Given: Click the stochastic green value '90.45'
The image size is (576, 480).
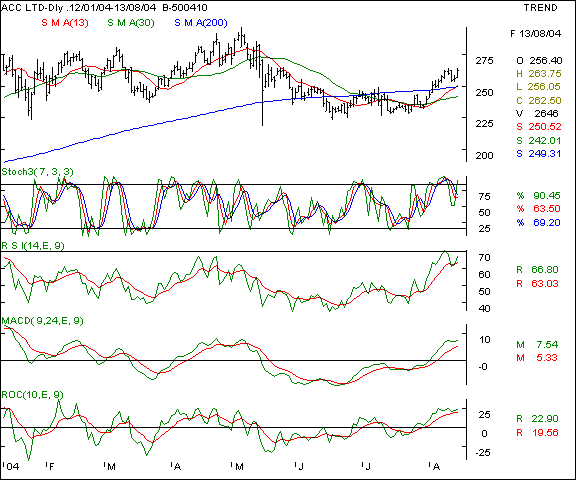Looking at the screenshot, I should (547, 196).
